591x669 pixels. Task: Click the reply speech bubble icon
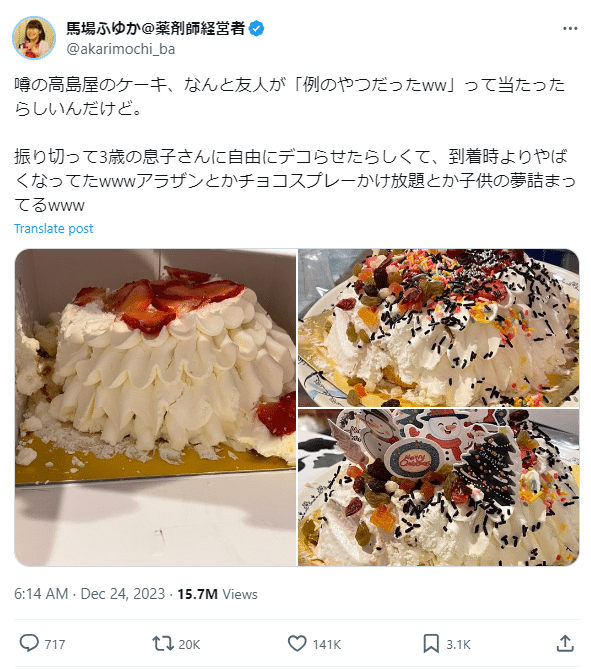29,643
